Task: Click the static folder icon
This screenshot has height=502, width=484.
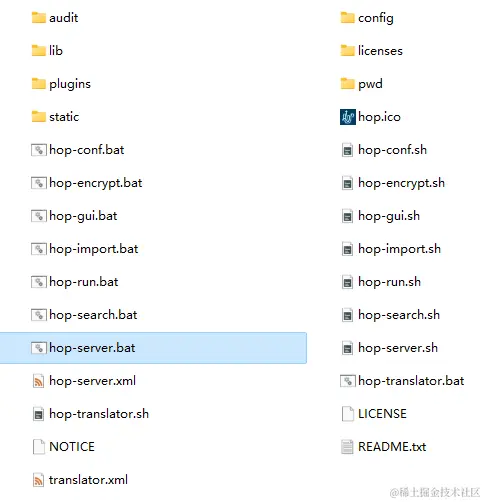Action: (39, 117)
